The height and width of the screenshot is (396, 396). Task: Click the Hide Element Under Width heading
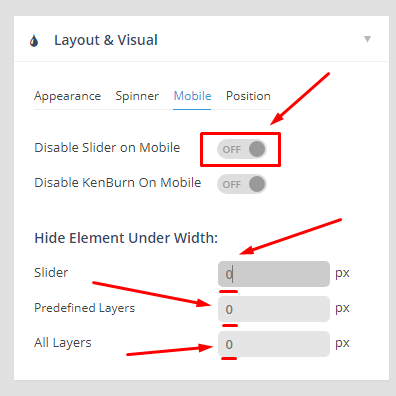(126, 238)
